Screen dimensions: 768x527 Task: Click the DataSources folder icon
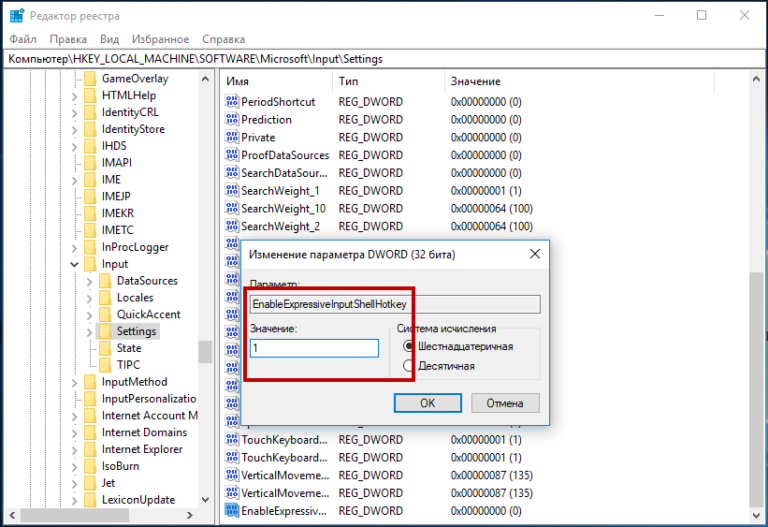(x=104, y=281)
